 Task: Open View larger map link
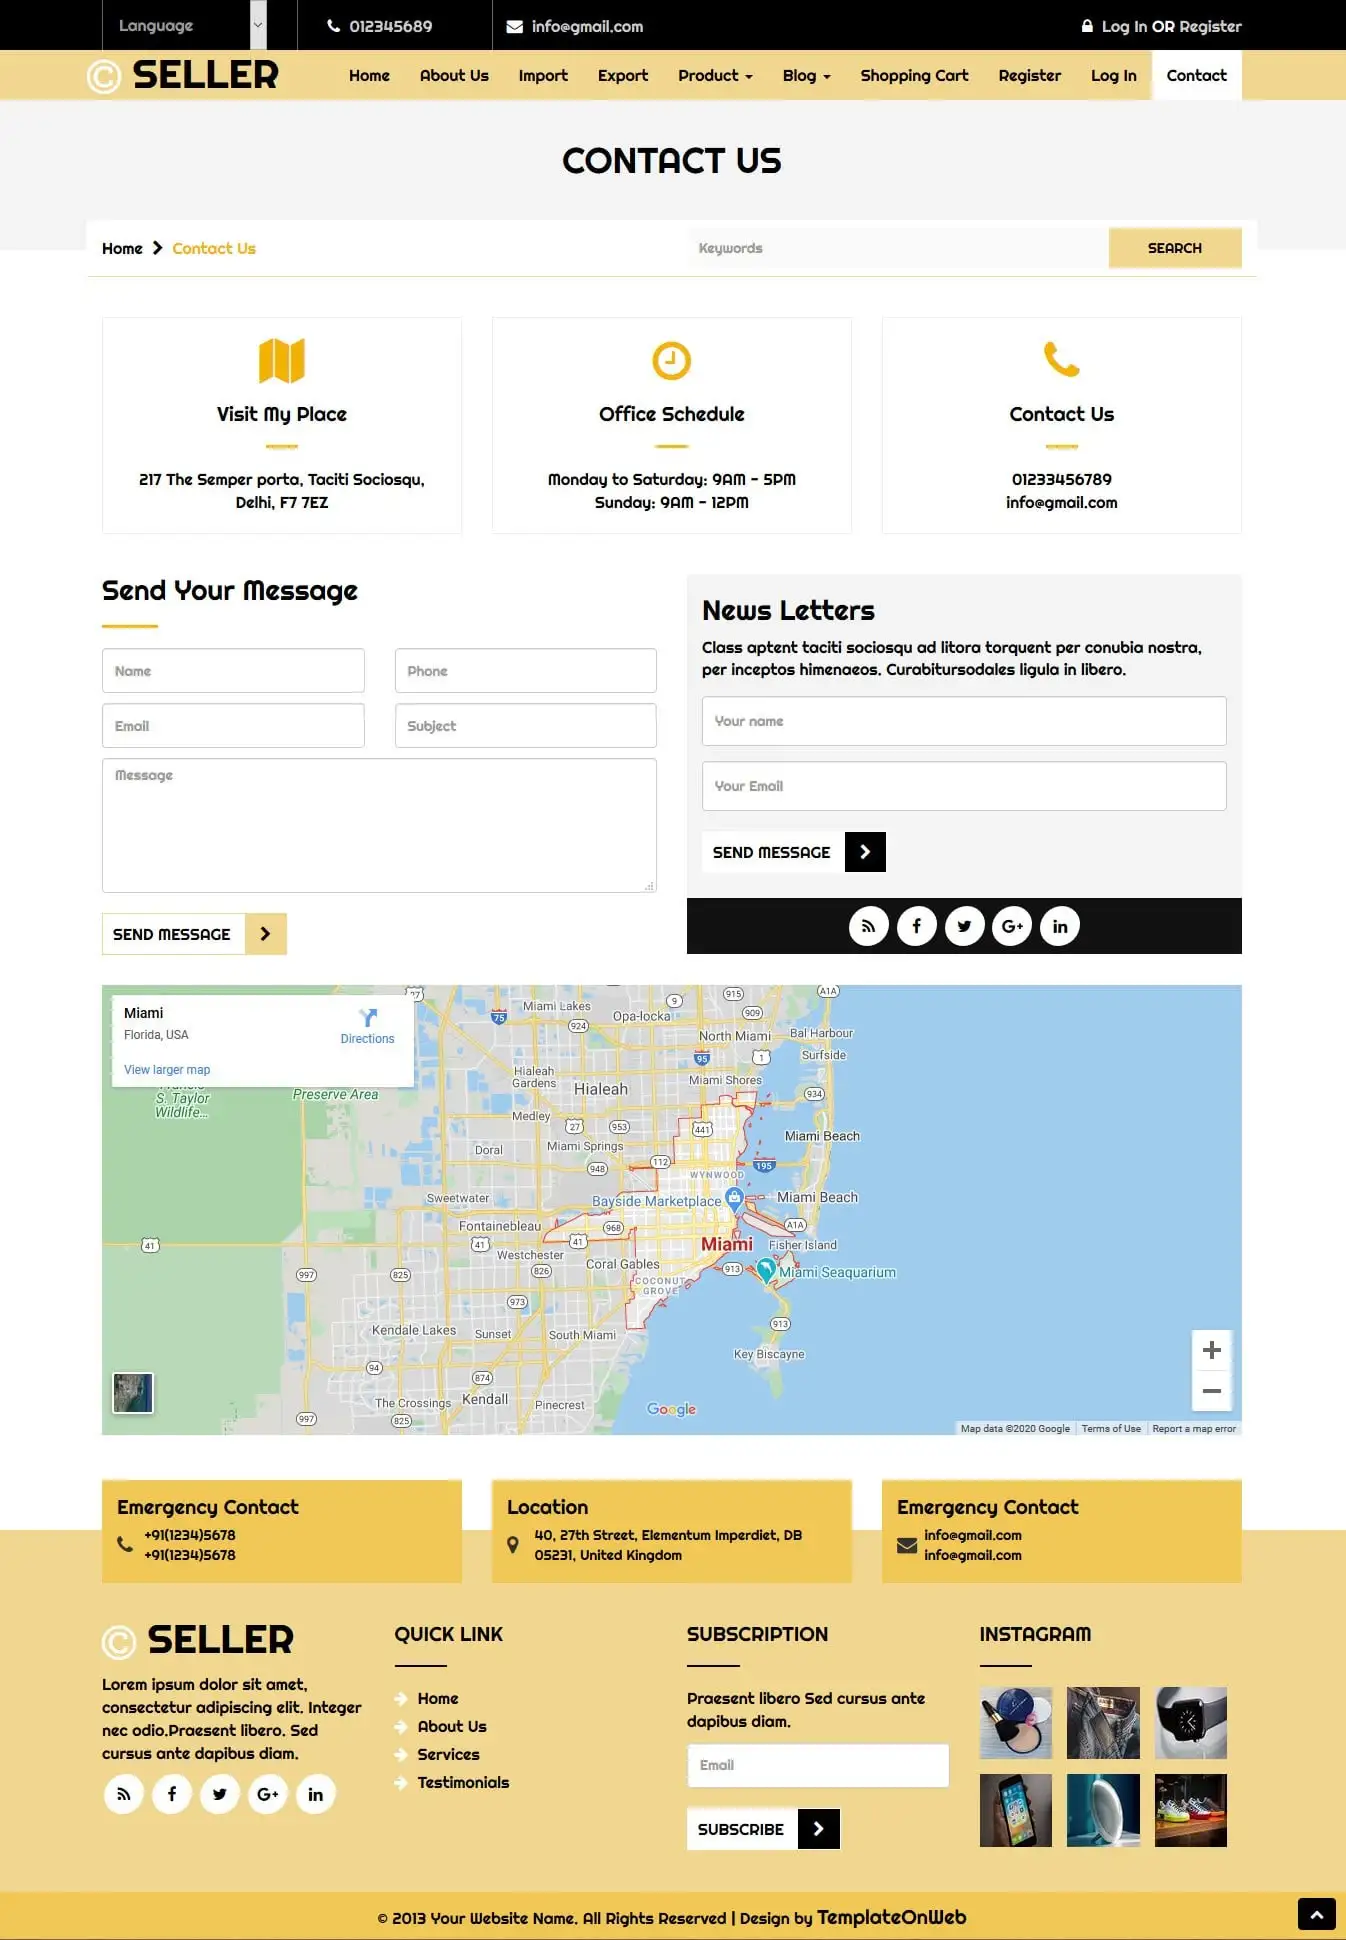(167, 1070)
